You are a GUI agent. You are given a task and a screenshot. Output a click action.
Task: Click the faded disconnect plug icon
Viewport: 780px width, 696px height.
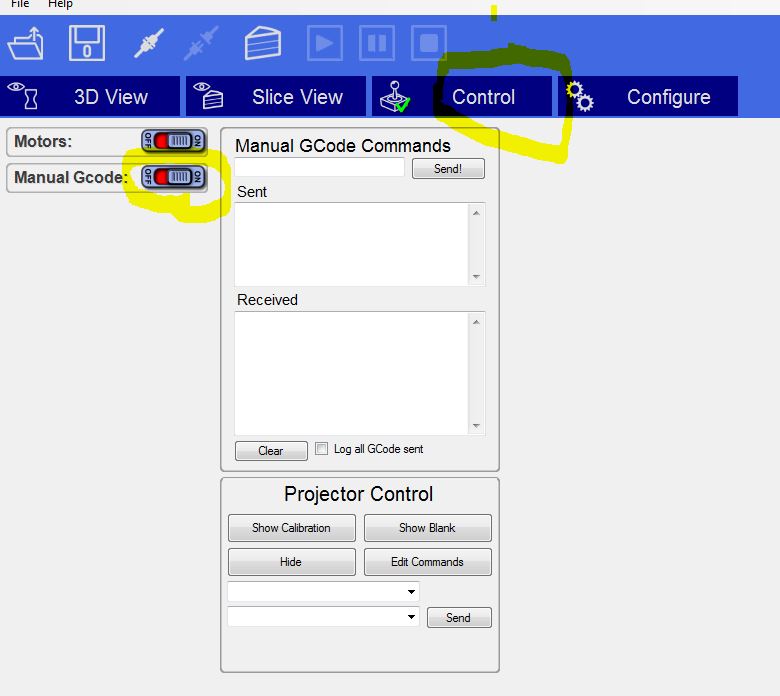click(201, 43)
